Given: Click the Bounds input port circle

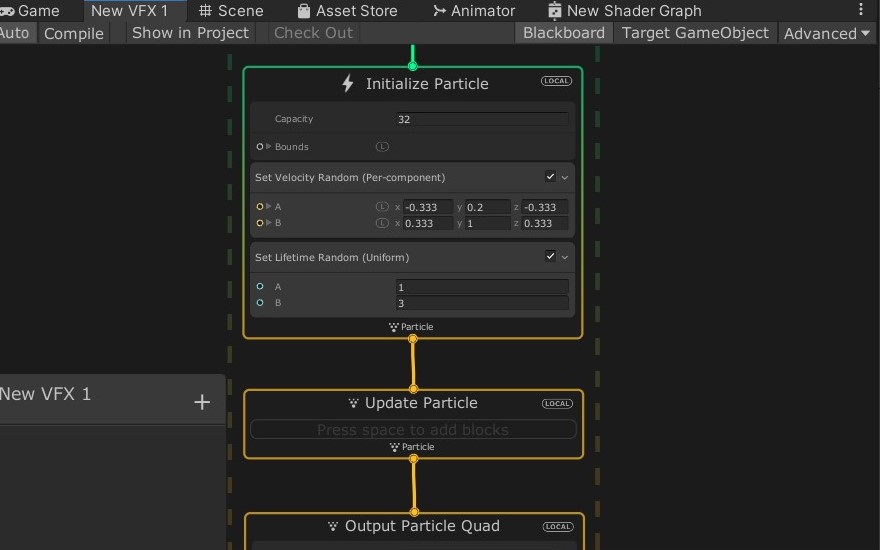Looking at the screenshot, I should (x=260, y=146).
